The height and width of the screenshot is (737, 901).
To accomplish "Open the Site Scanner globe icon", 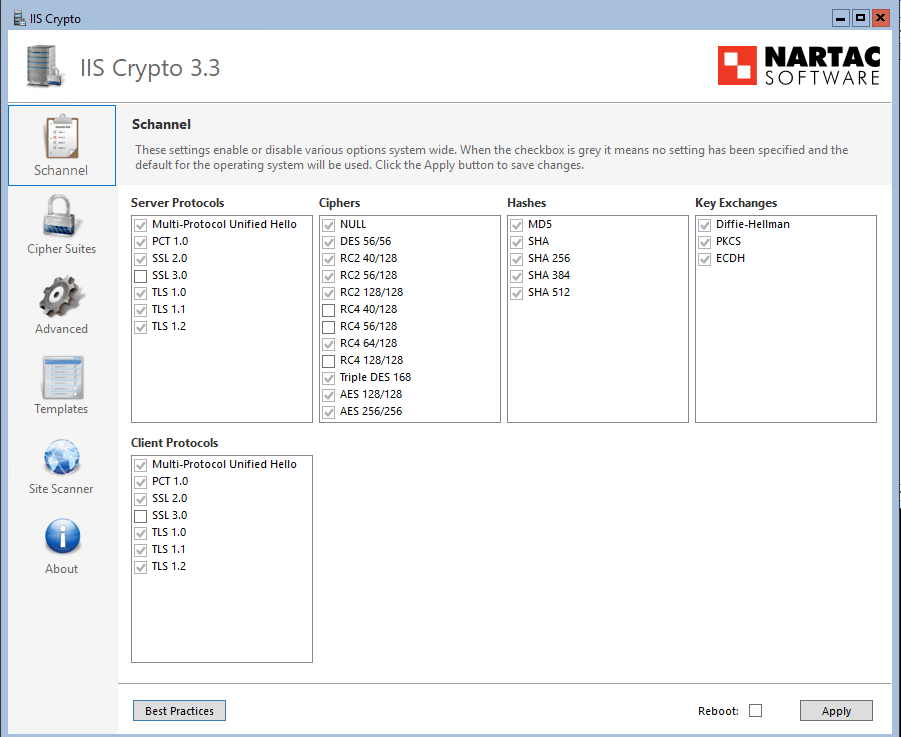I will click(x=61, y=457).
